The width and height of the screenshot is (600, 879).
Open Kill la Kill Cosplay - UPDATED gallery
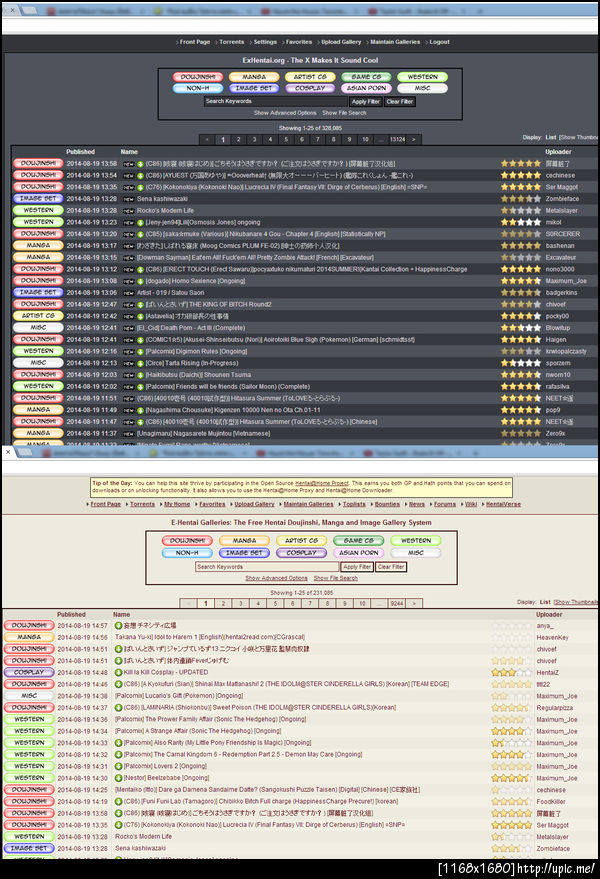(x=166, y=672)
